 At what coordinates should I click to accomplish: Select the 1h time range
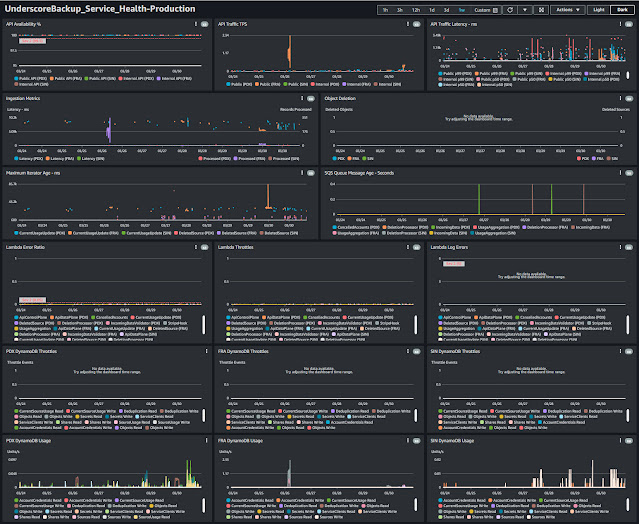coord(385,10)
